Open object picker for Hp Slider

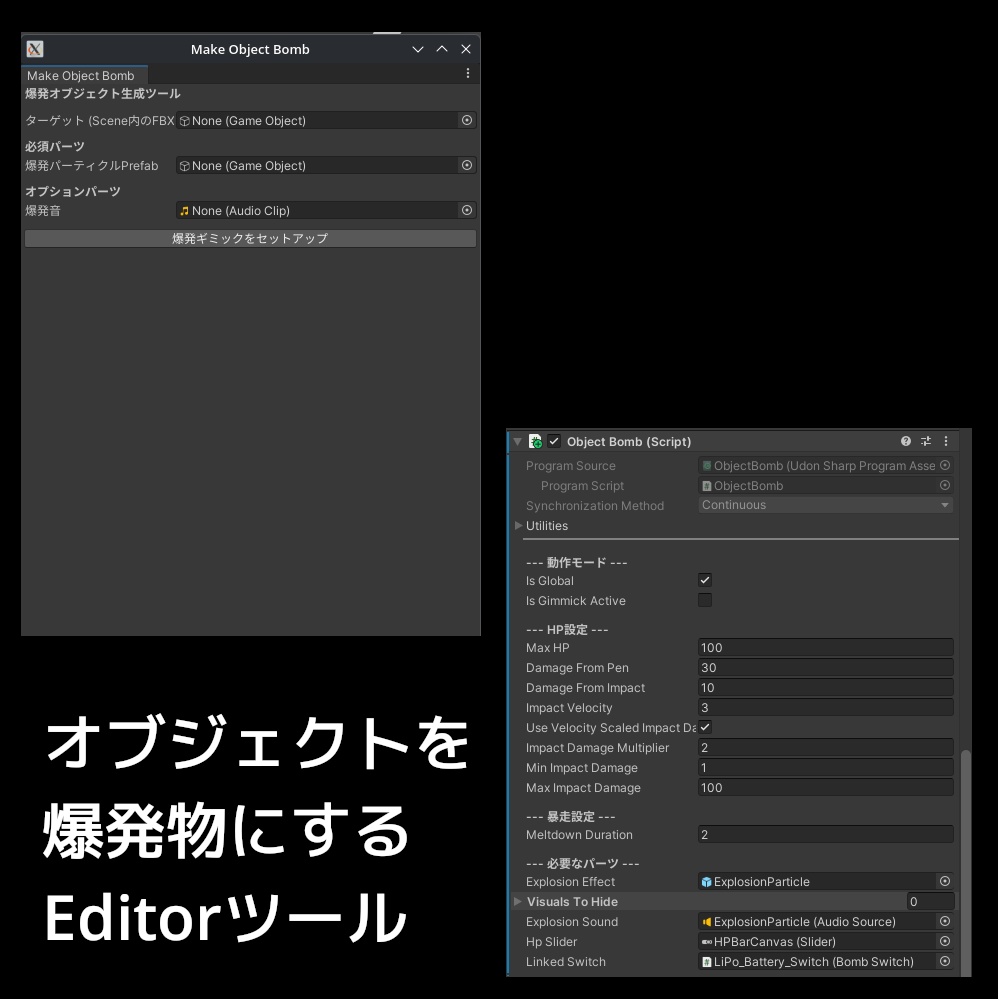[944, 941]
